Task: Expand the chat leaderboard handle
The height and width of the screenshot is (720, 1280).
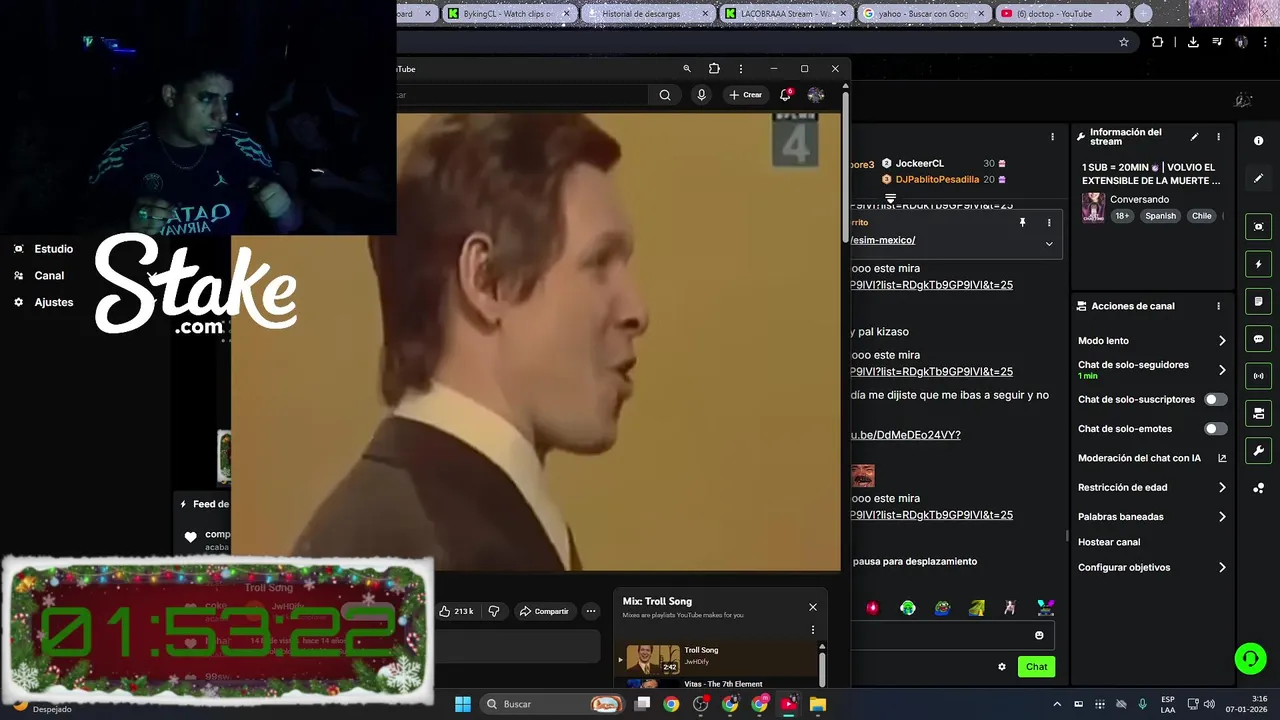Action: click(x=890, y=198)
